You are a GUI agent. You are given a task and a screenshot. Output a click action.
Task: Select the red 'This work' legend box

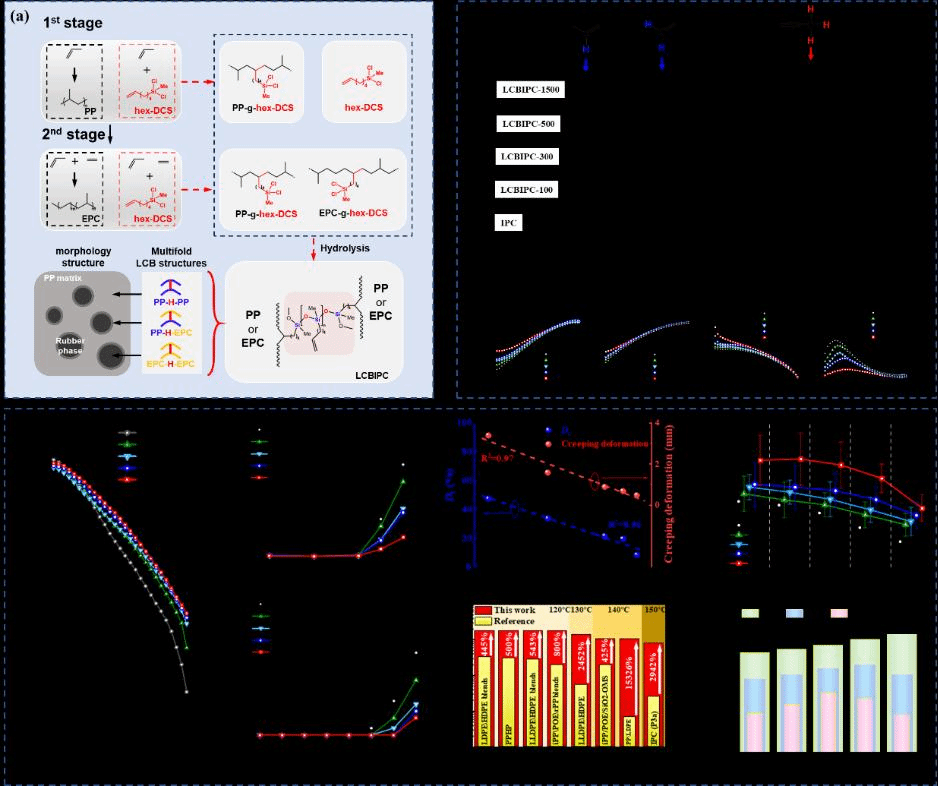(484, 609)
